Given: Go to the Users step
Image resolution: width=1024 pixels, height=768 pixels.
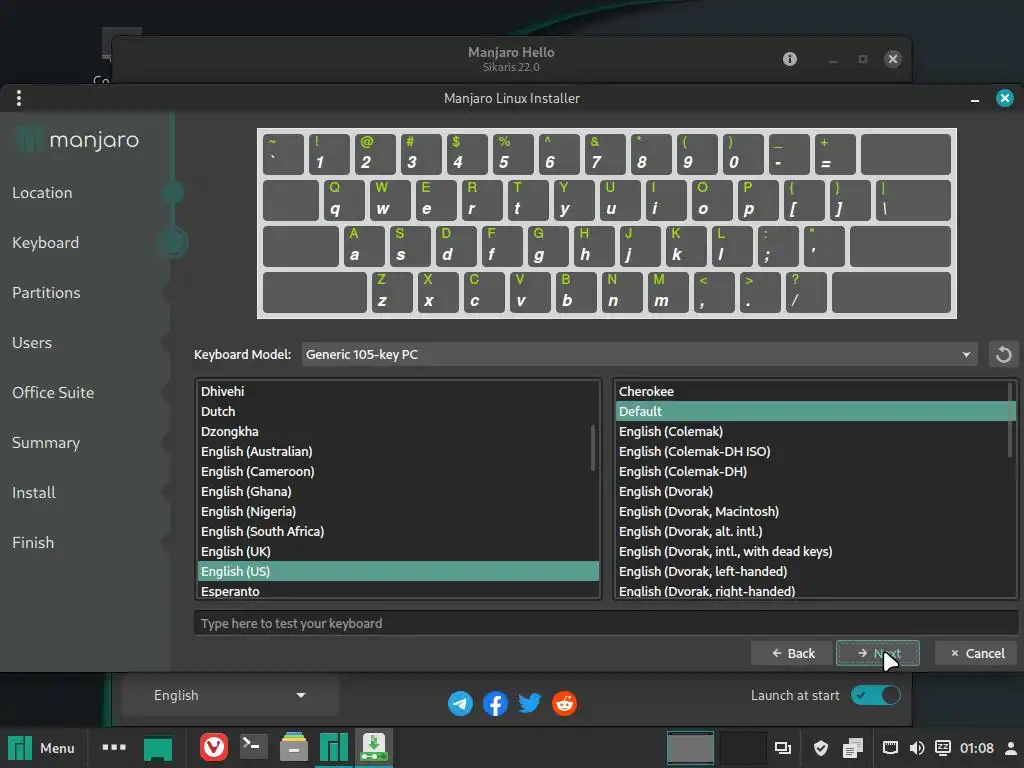Looking at the screenshot, I should click(31, 342).
